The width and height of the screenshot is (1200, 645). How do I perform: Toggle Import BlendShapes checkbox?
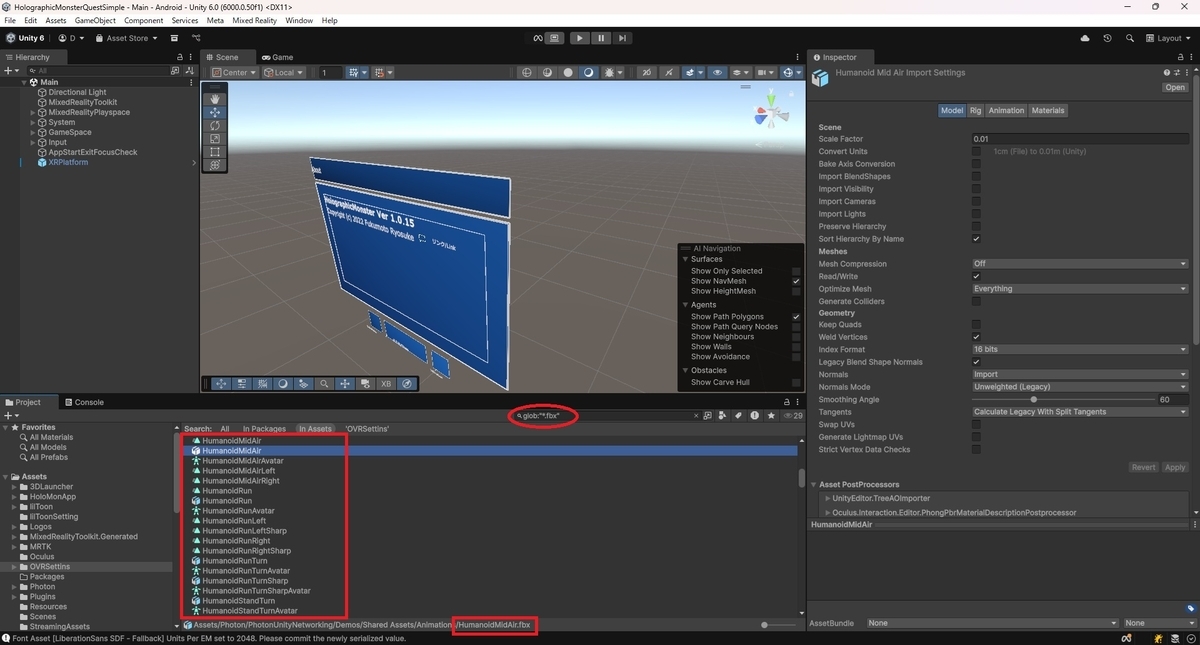976,177
